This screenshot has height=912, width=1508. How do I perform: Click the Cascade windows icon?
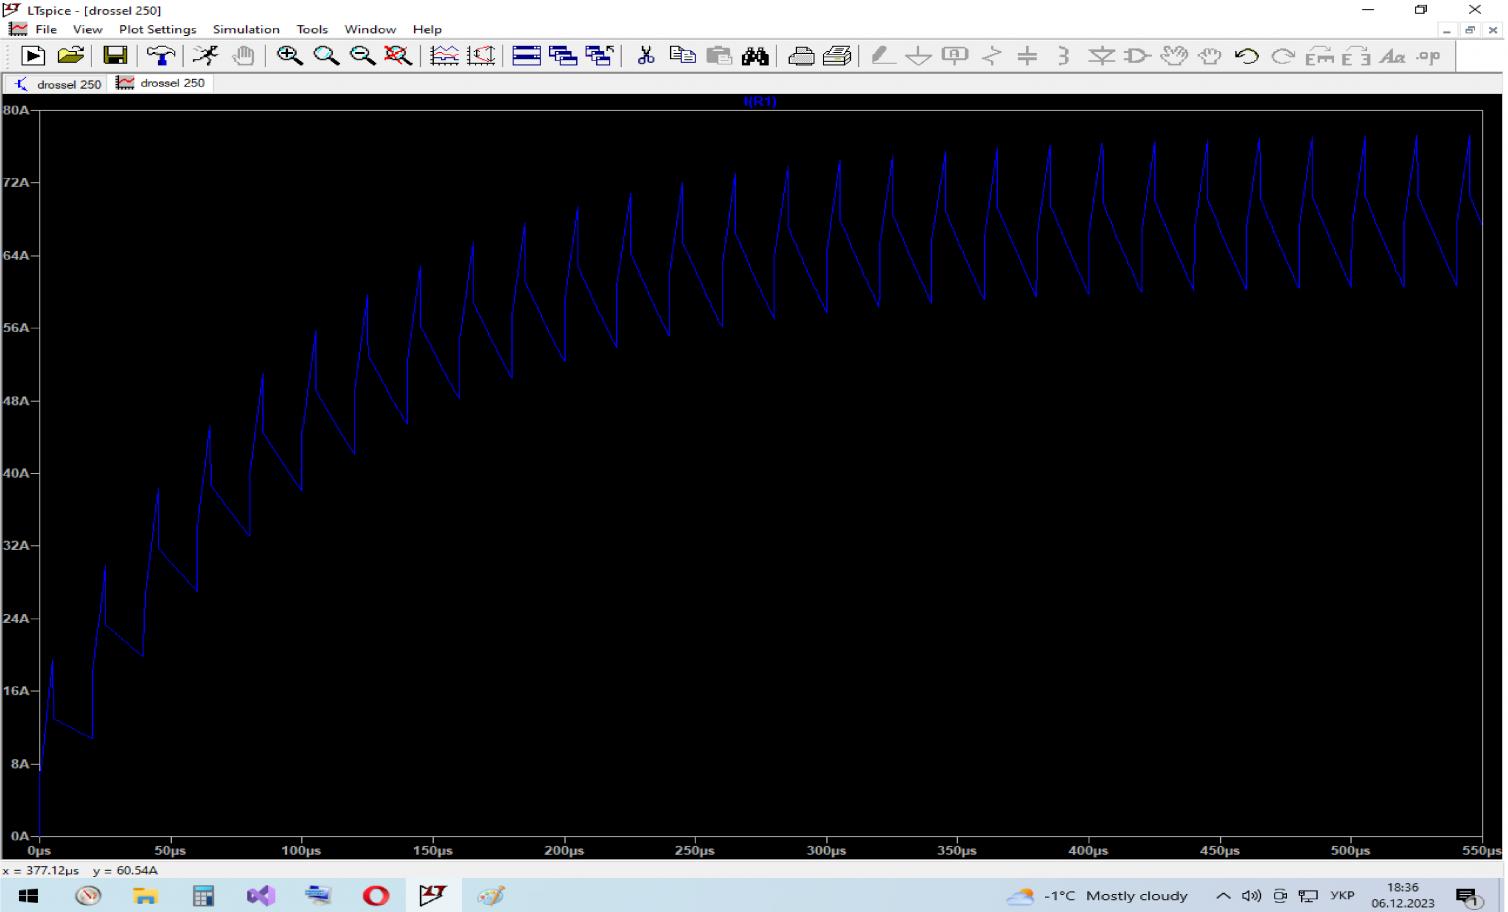[563, 56]
